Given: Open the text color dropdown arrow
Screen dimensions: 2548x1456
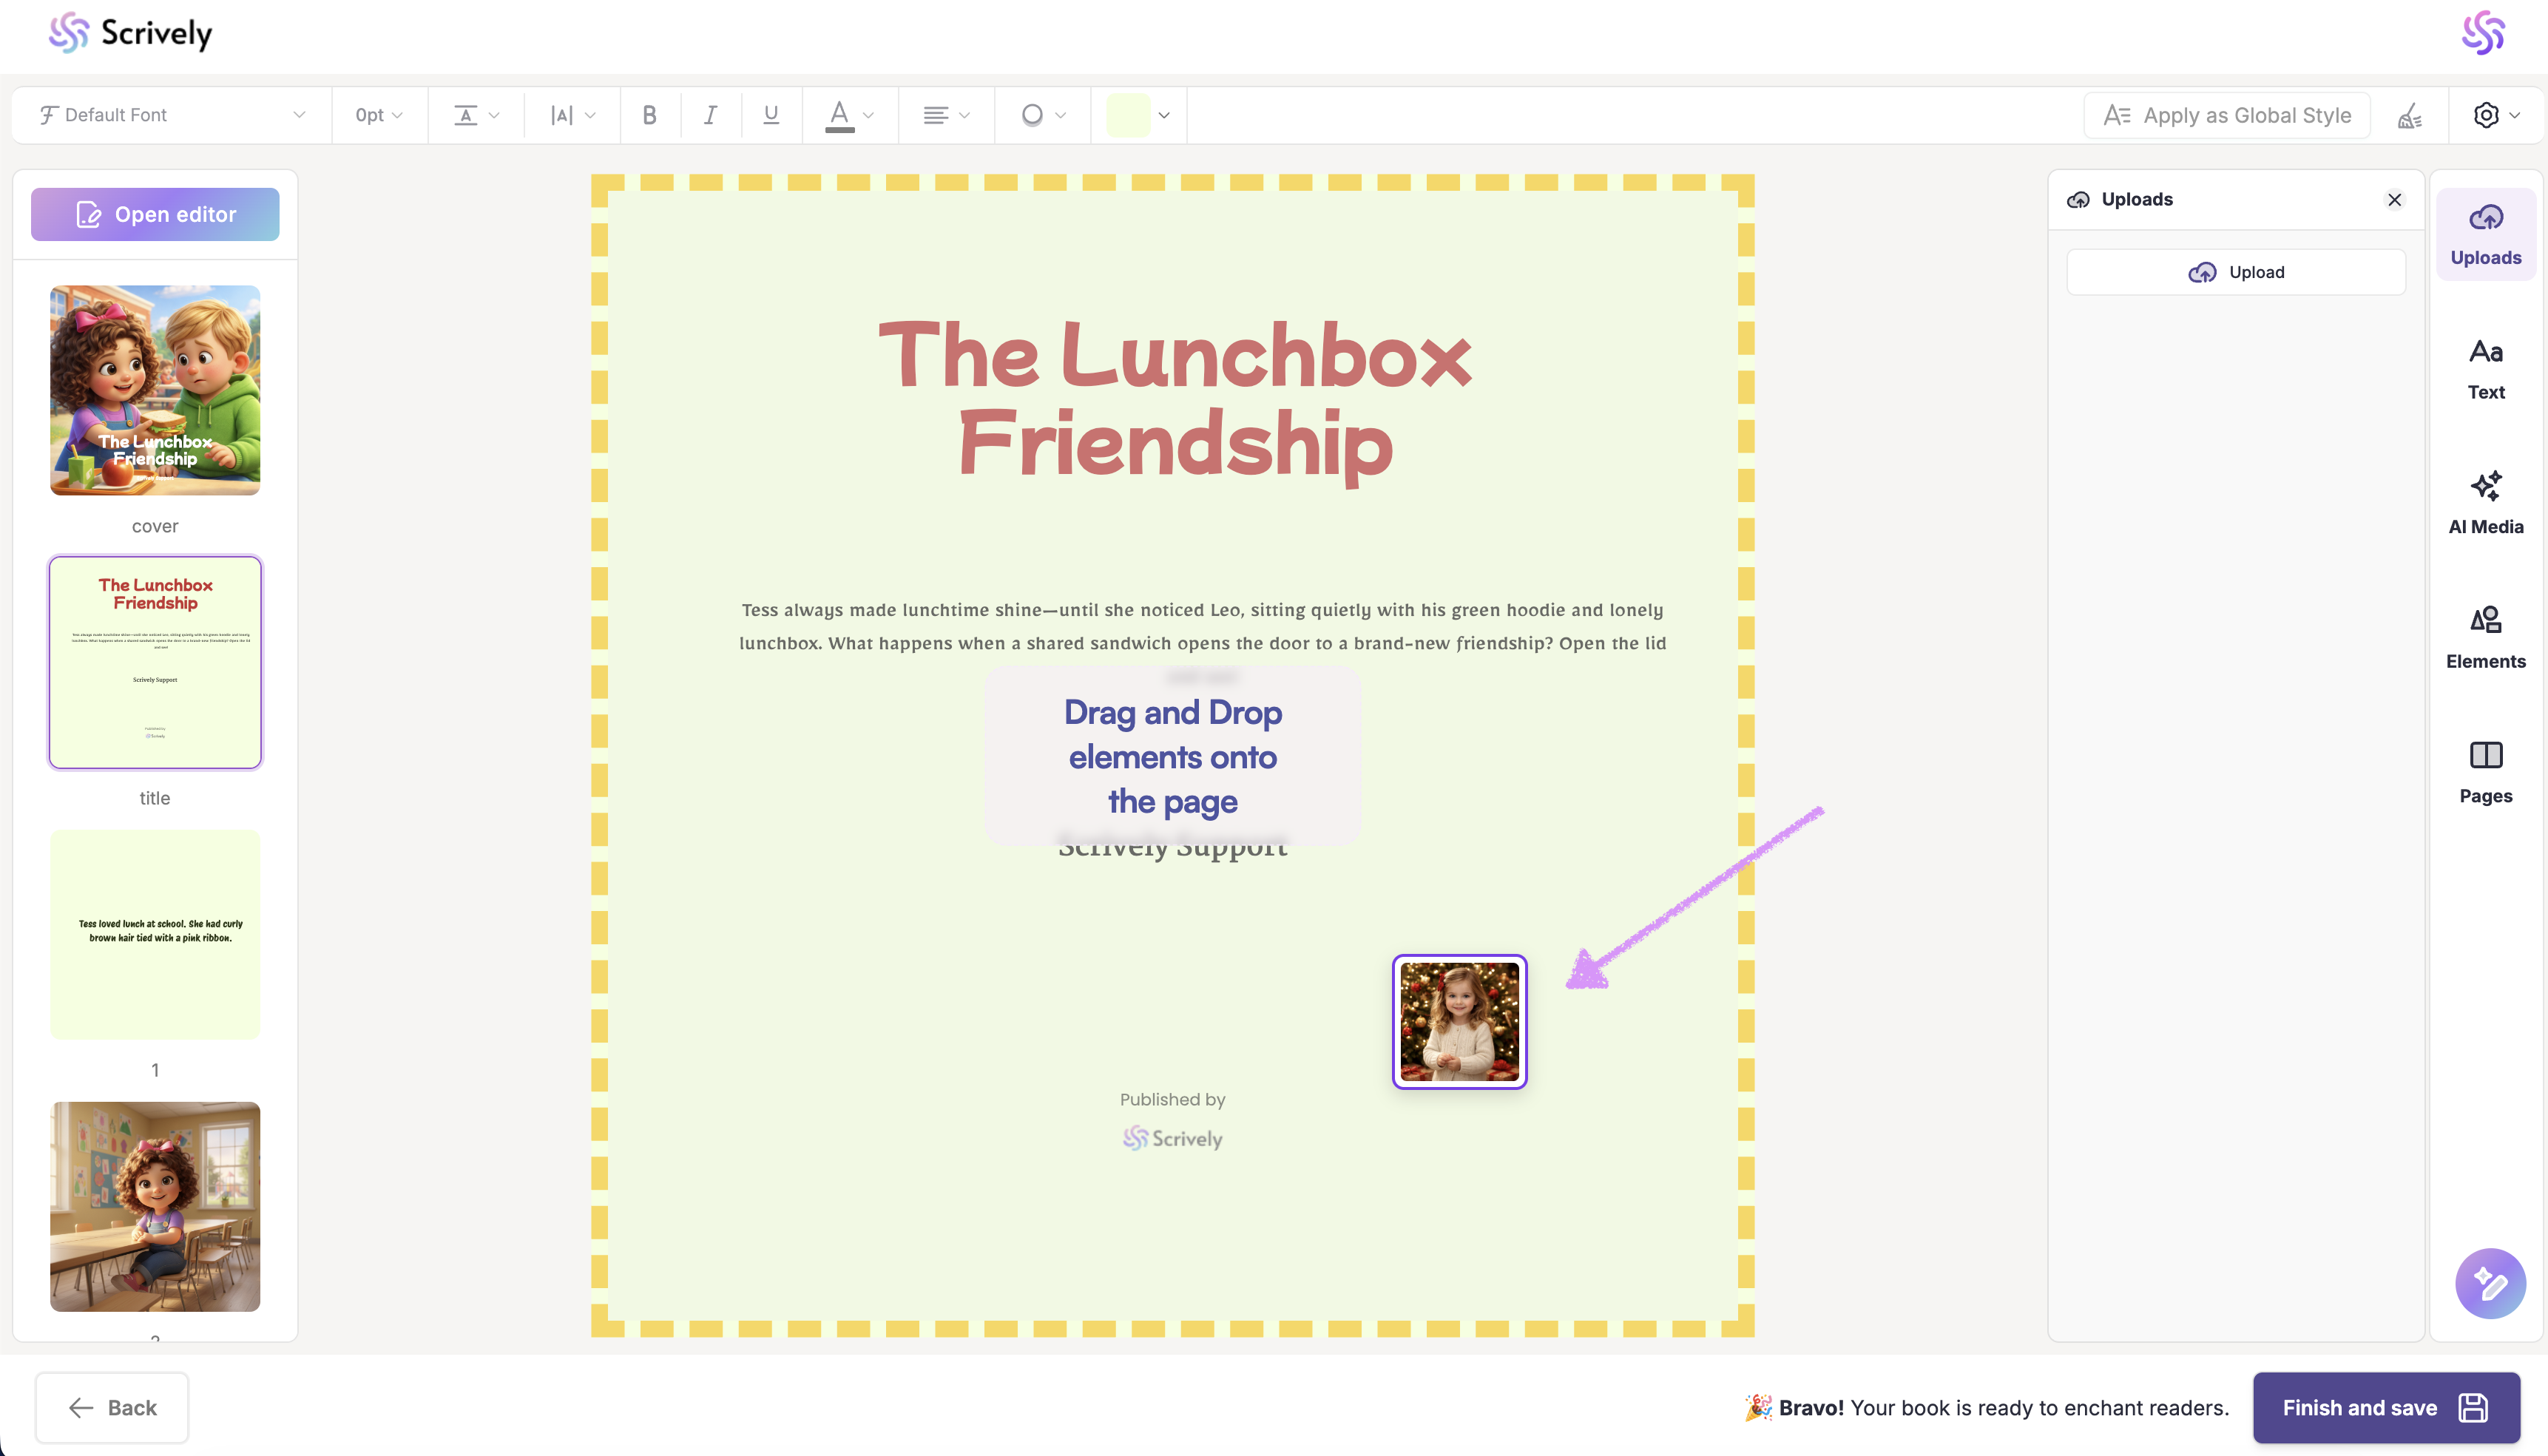Looking at the screenshot, I should [868, 115].
